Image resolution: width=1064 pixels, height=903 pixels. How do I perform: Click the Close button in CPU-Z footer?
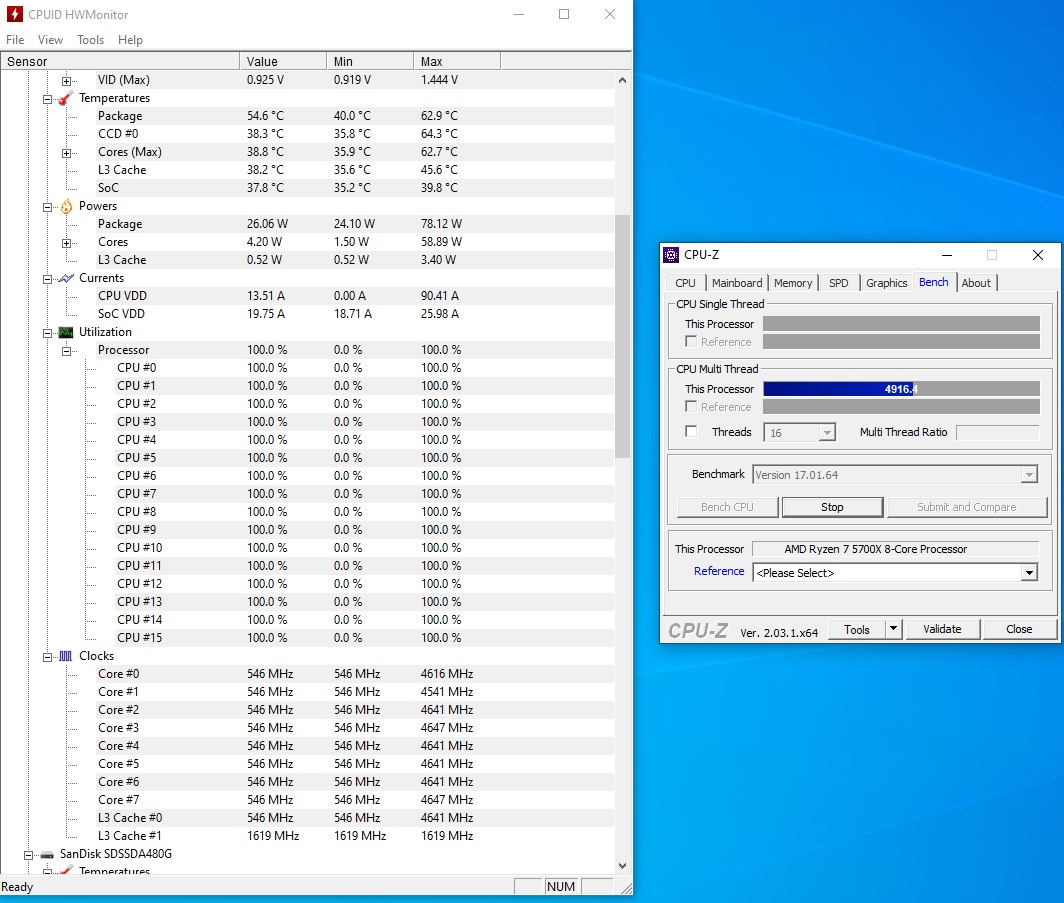point(1019,629)
